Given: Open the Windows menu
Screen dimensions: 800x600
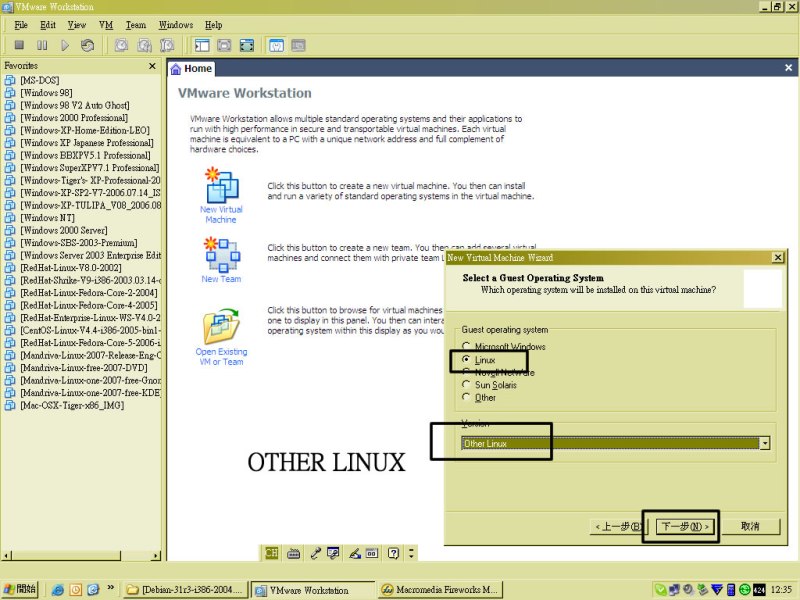Looking at the screenshot, I should (x=176, y=25).
